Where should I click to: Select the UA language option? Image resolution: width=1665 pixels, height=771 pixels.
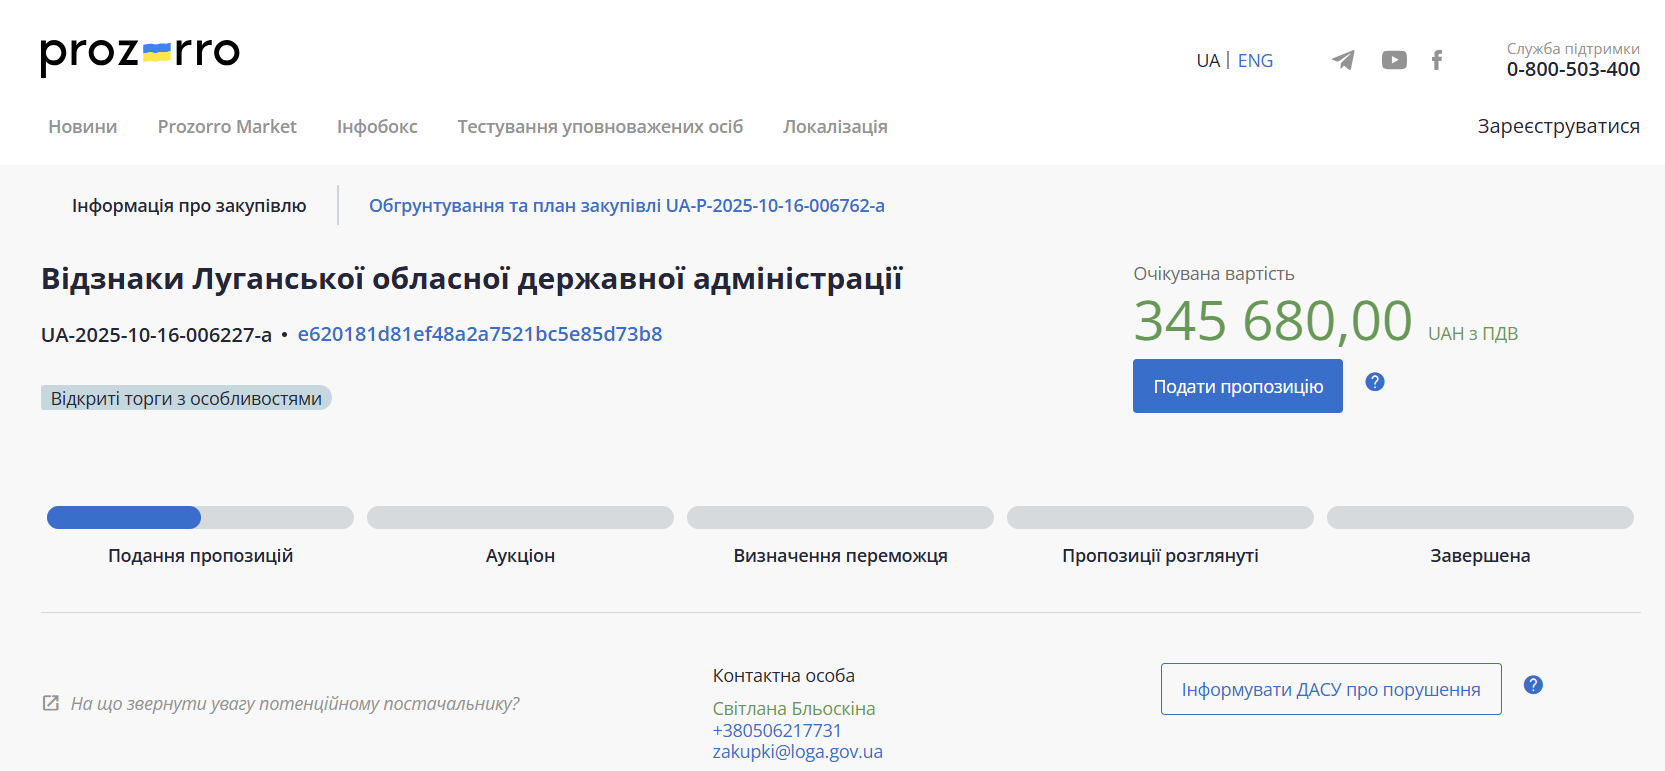[1208, 61]
